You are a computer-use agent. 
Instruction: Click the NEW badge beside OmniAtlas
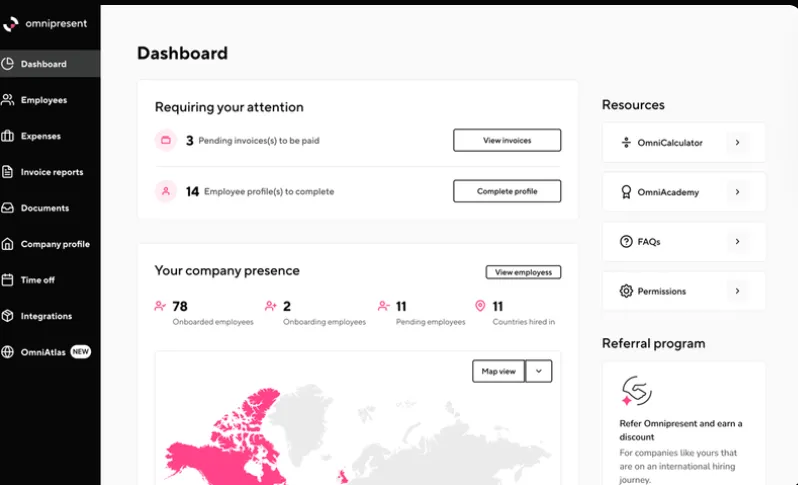(x=80, y=352)
